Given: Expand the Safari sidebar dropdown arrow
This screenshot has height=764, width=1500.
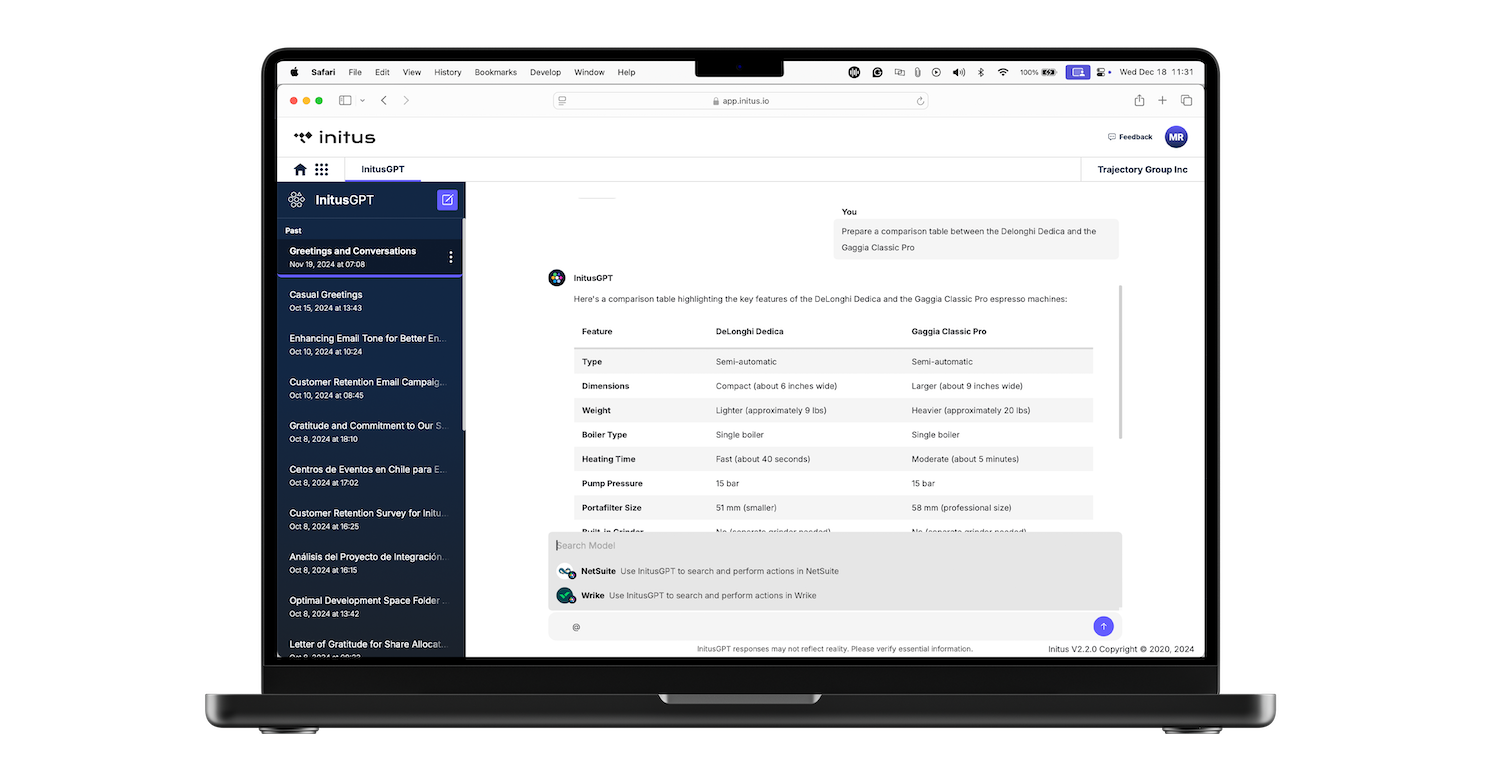Looking at the screenshot, I should tap(362, 100).
